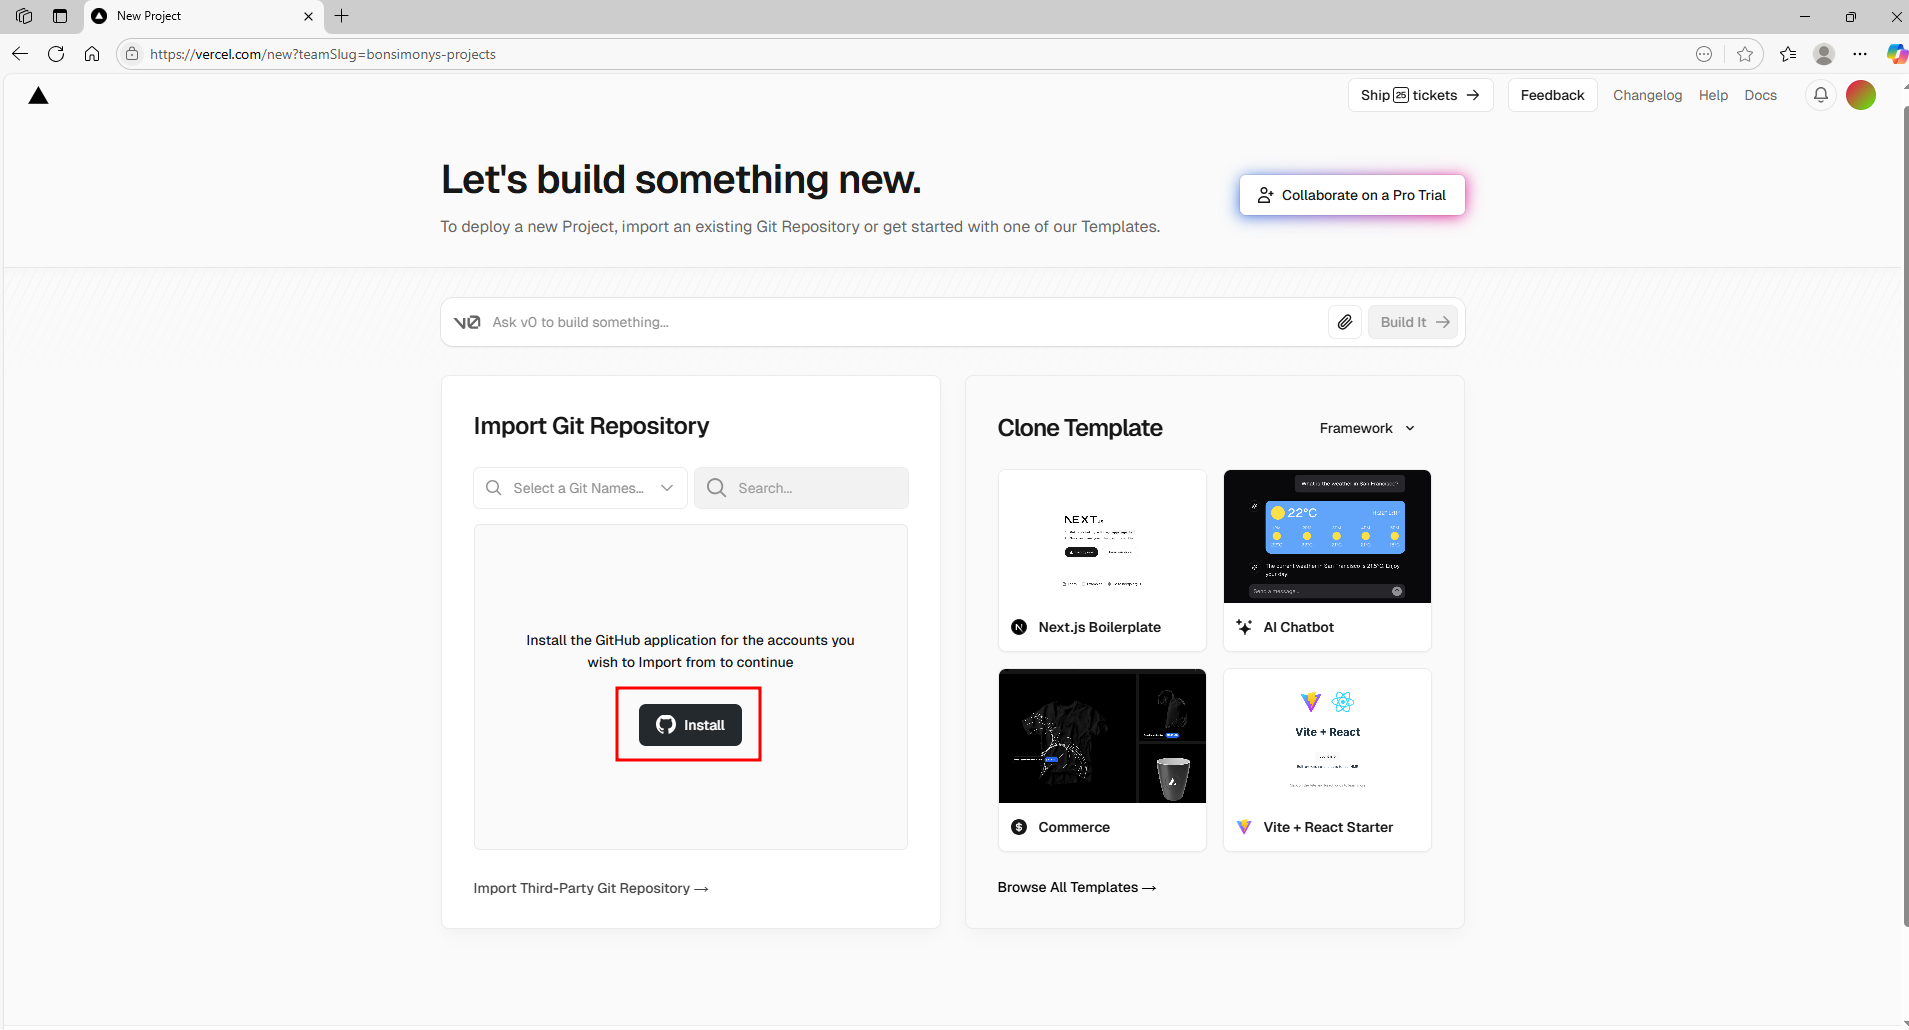Image resolution: width=1909 pixels, height=1030 pixels.
Task: Click the Vite icon beside Vite + React Starter
Action: click(1244, 827)
